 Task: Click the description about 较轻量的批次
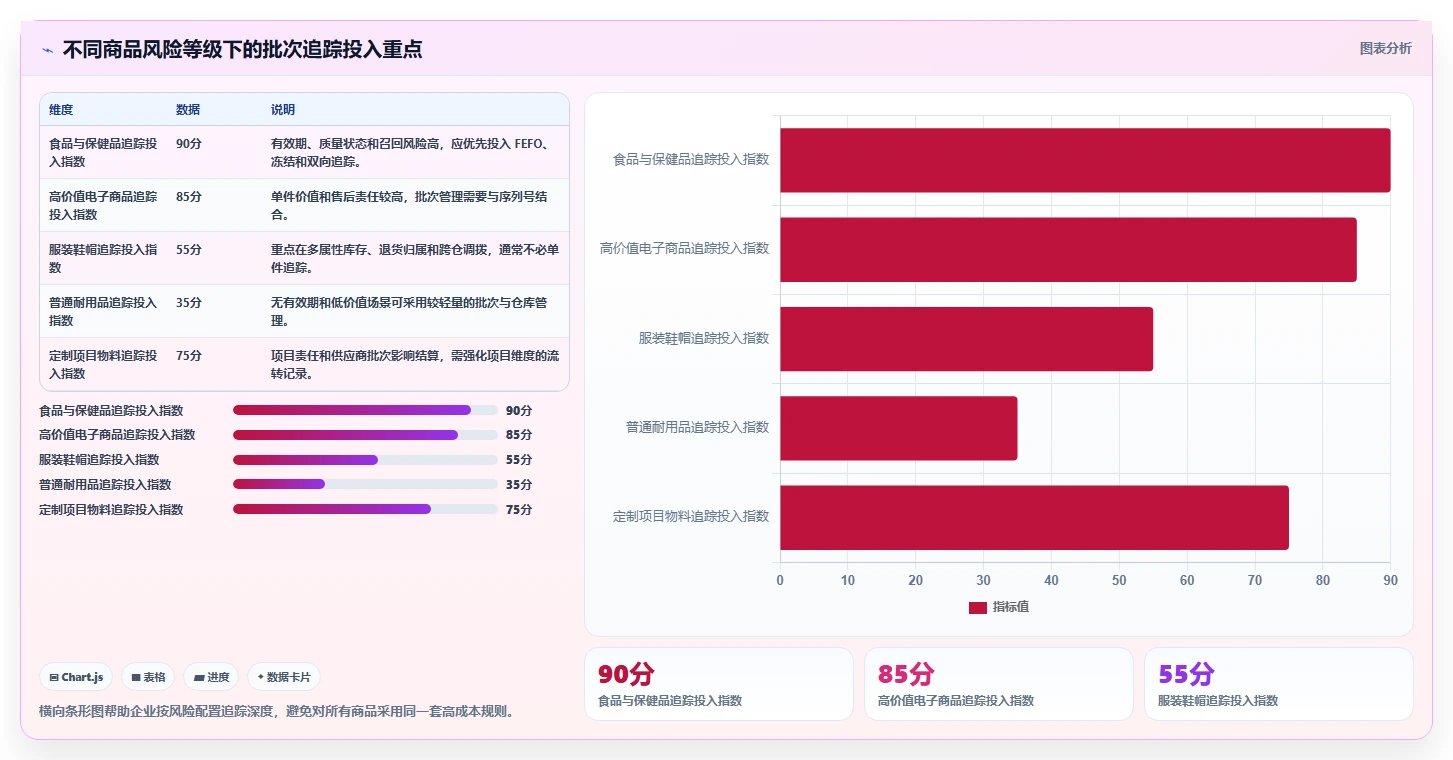pyautogui.click(x=415, y=312)
